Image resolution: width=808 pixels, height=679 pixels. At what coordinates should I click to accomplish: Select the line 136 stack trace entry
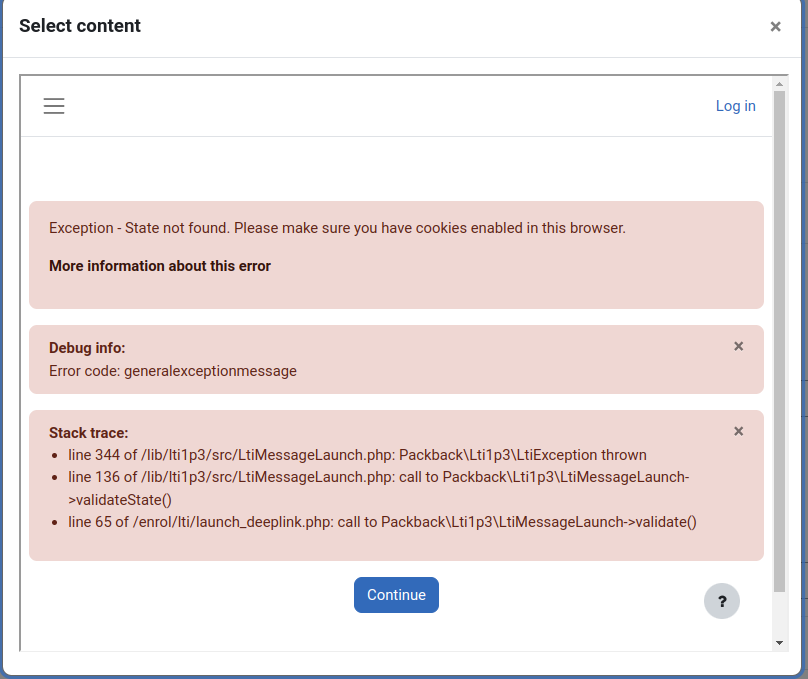pyautogui.click(x=378, y=488)
